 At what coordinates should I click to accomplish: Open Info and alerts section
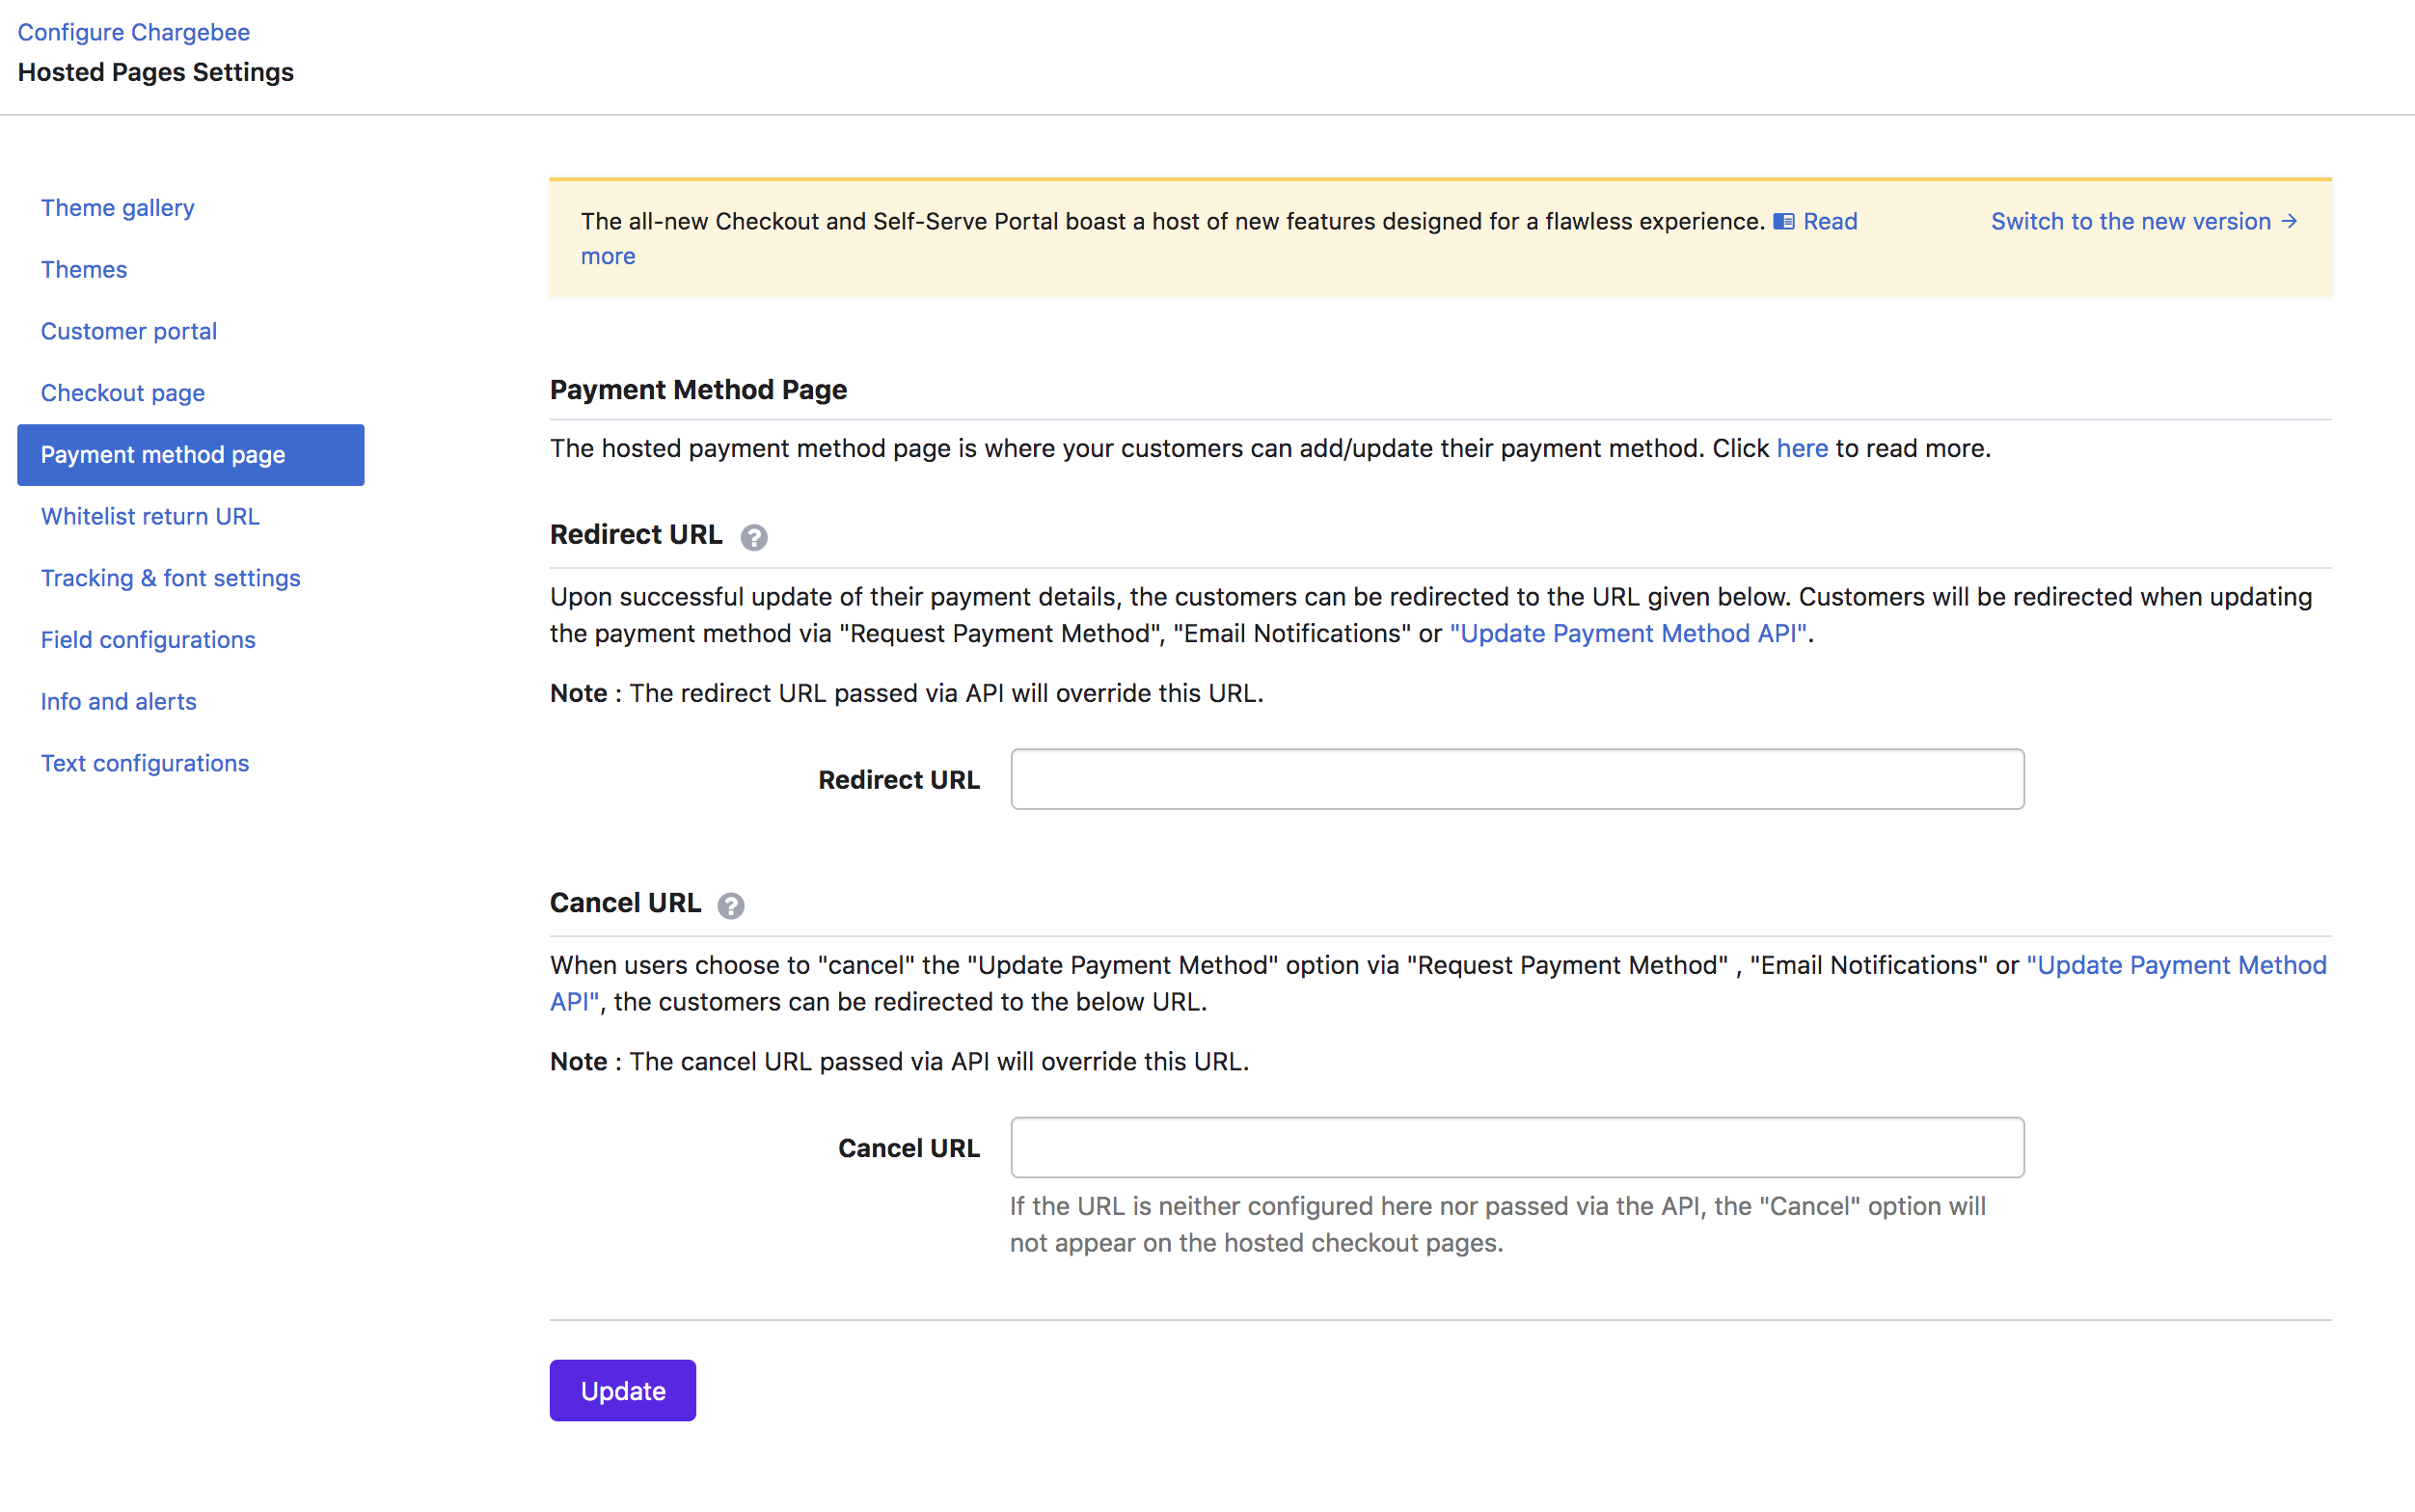tap(118, 702)
